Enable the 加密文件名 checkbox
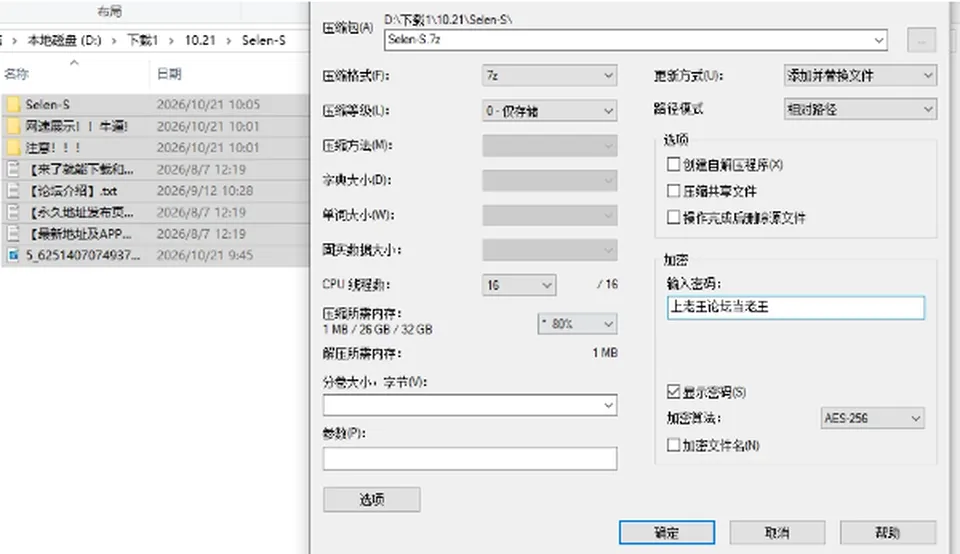The image size is (960, 554). pos(673,444)
